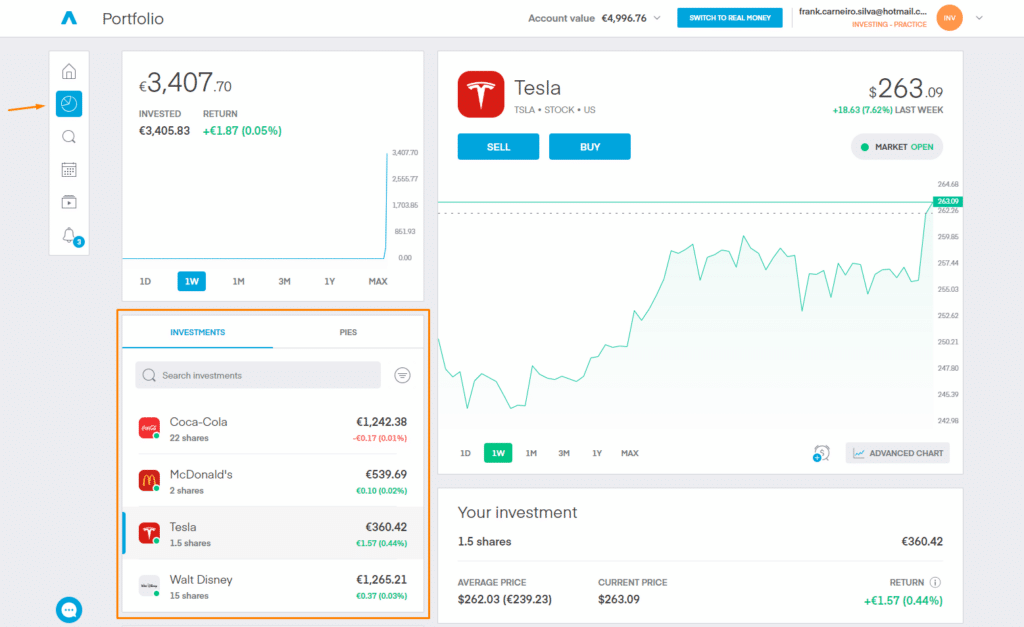Image resolution: width=1024 pixels, height=627 pixels.
Task: Open the search magnifier in the sidebar
Action: (68, 136)
